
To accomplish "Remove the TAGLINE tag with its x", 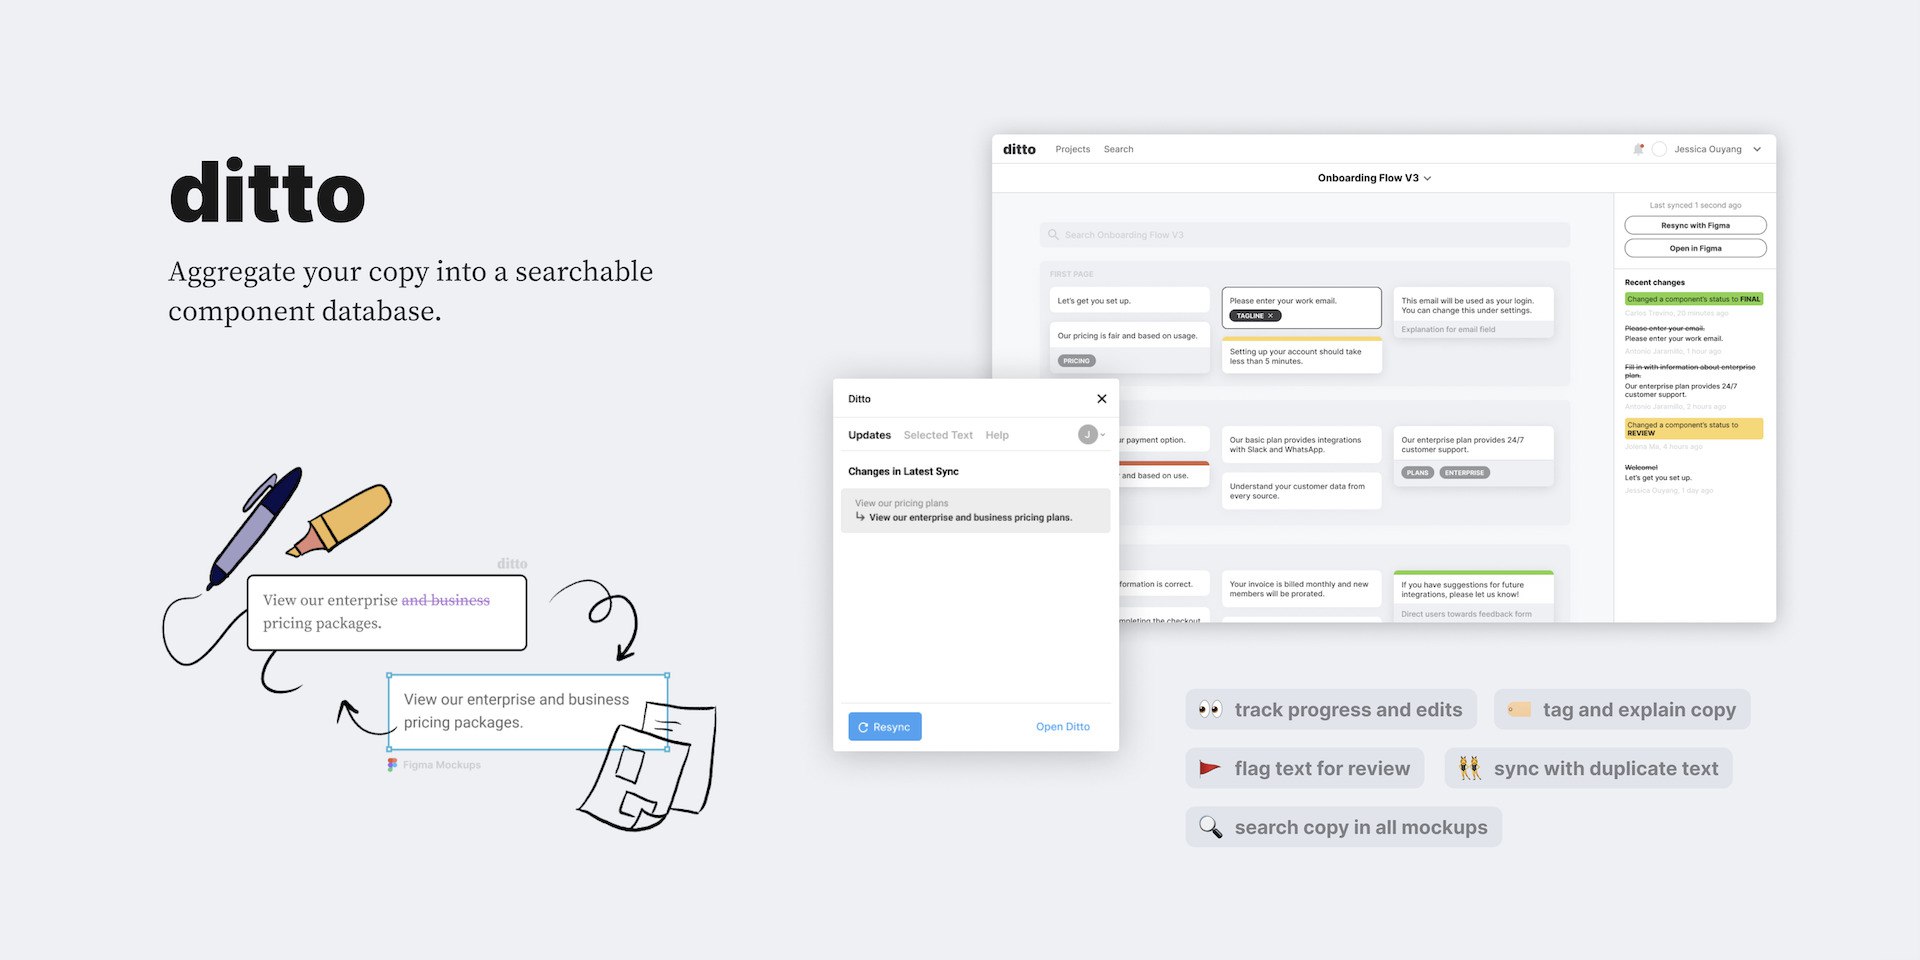I will [x=1271, y=316].
